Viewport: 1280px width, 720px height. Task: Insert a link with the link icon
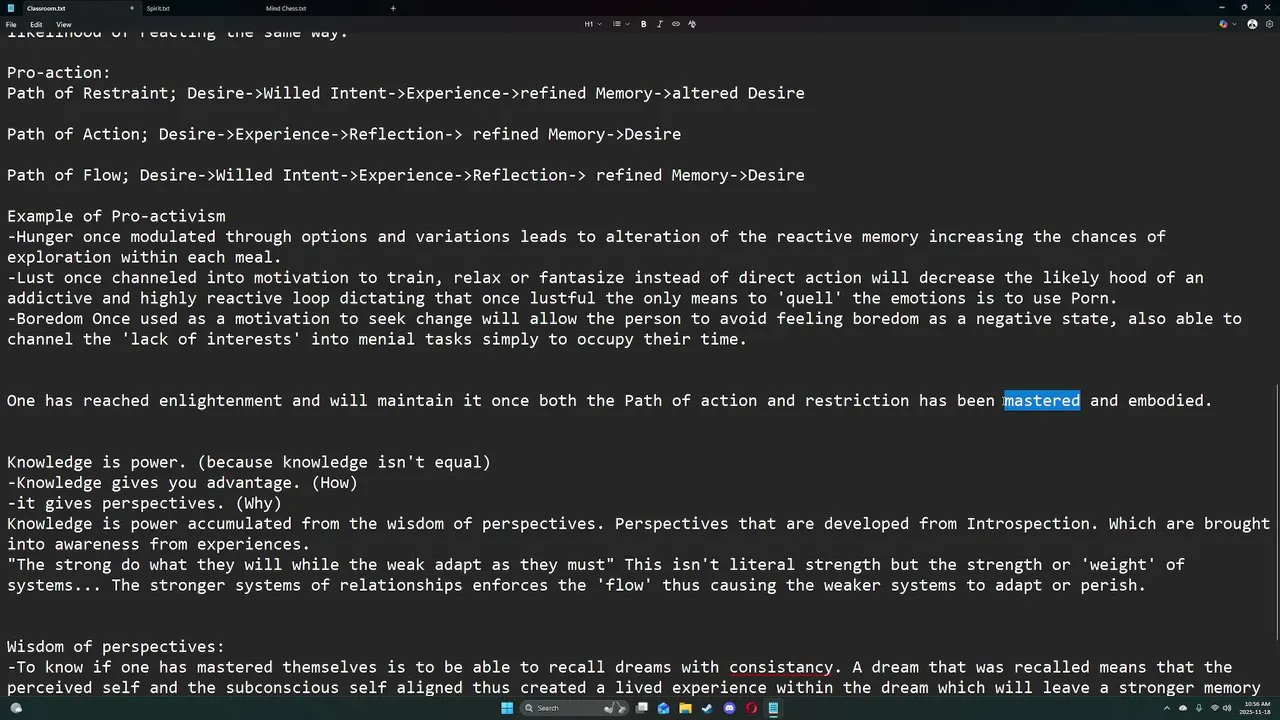[676, 24]
